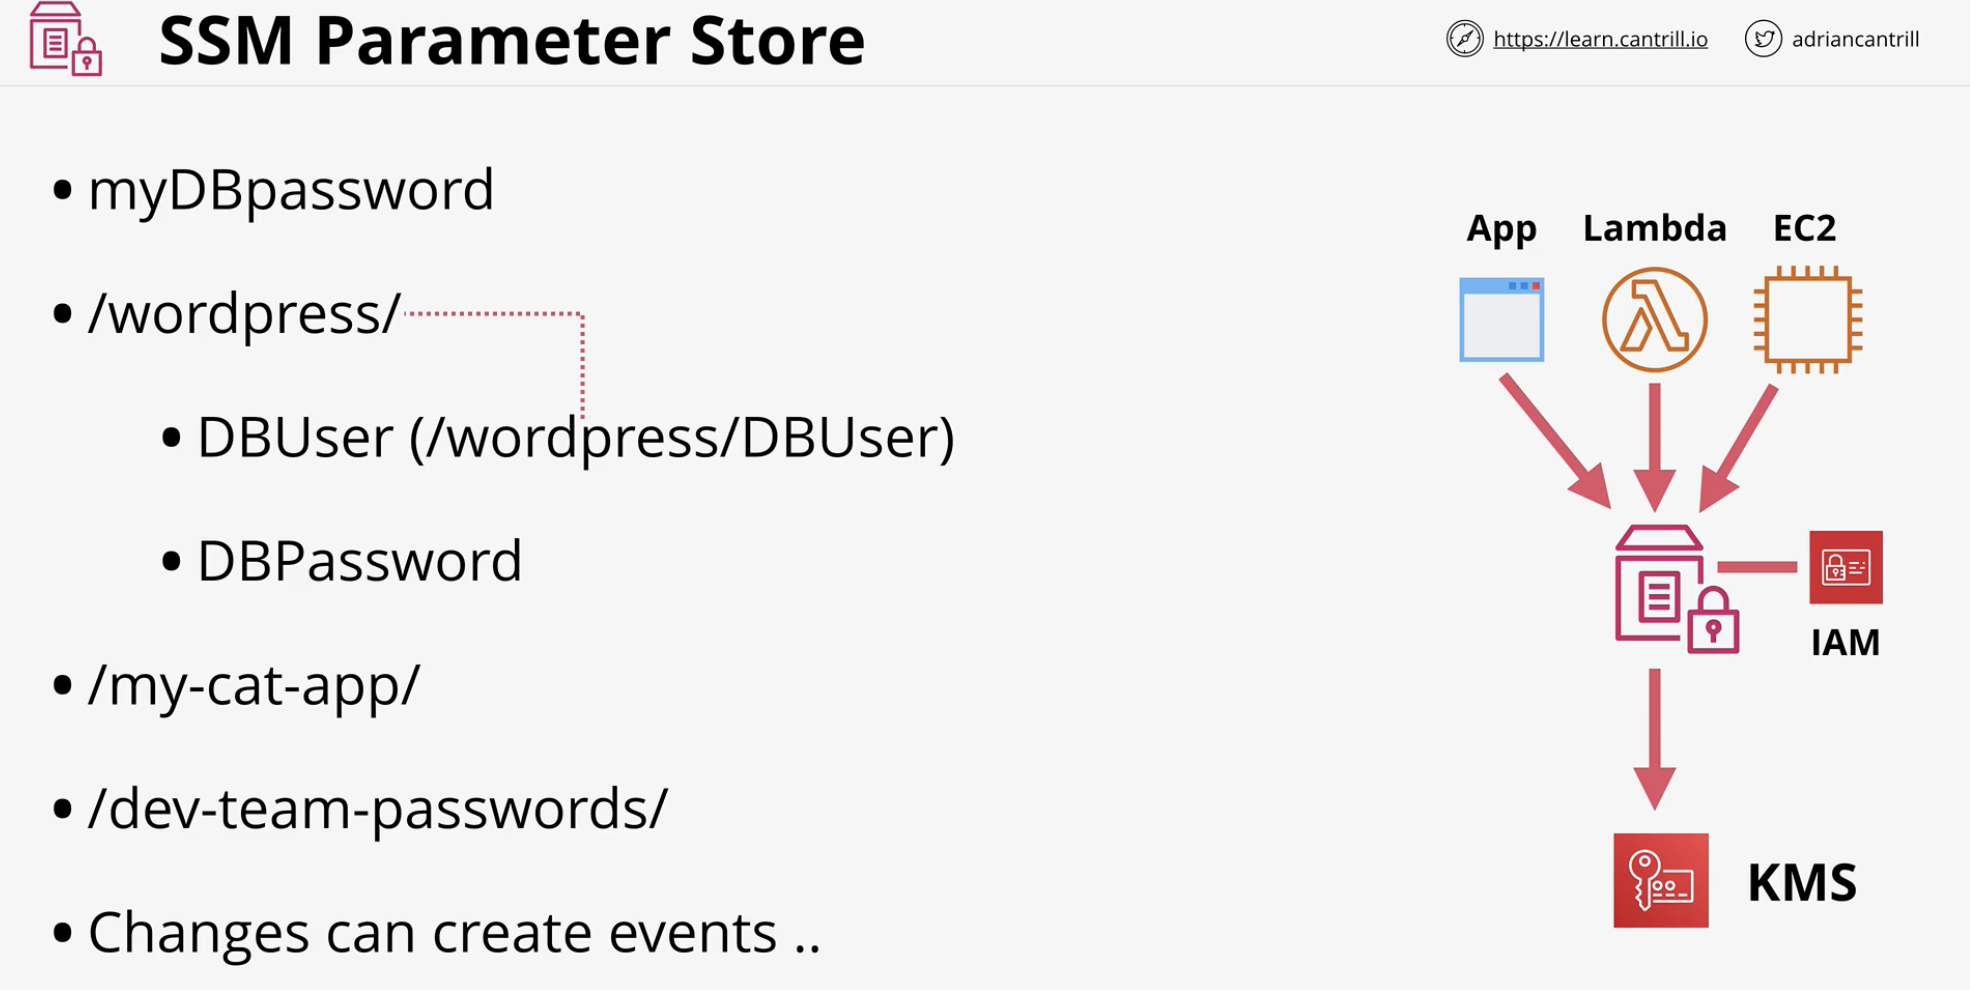Screen dimensions: 1970x990
Task: Select the DBPassword sub-item
Action: point(360,561)
